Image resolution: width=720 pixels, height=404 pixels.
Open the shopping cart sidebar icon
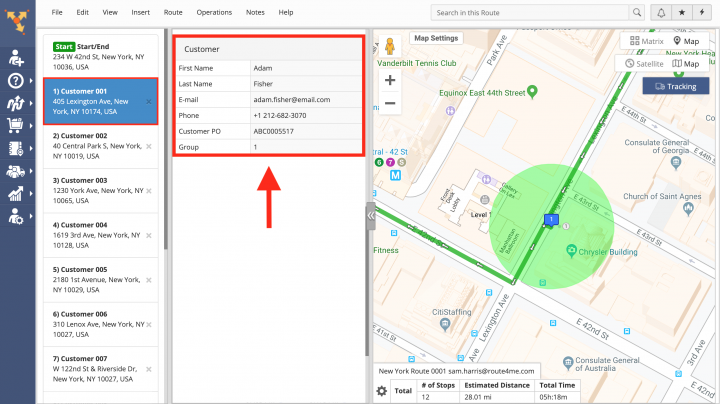pos(16,126)
